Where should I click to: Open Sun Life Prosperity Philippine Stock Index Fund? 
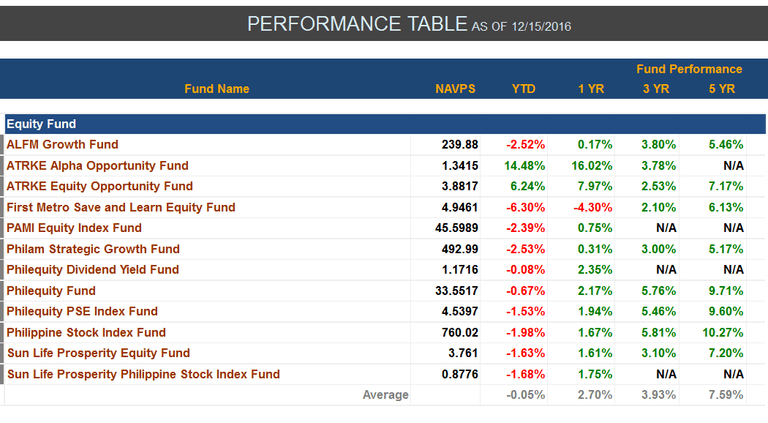[x=144, y=374]
